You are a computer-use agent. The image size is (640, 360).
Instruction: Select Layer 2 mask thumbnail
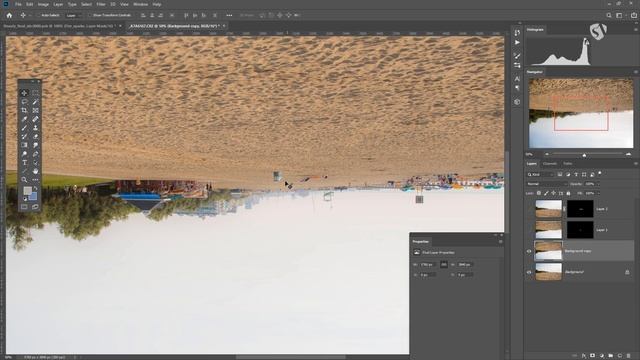580,209
